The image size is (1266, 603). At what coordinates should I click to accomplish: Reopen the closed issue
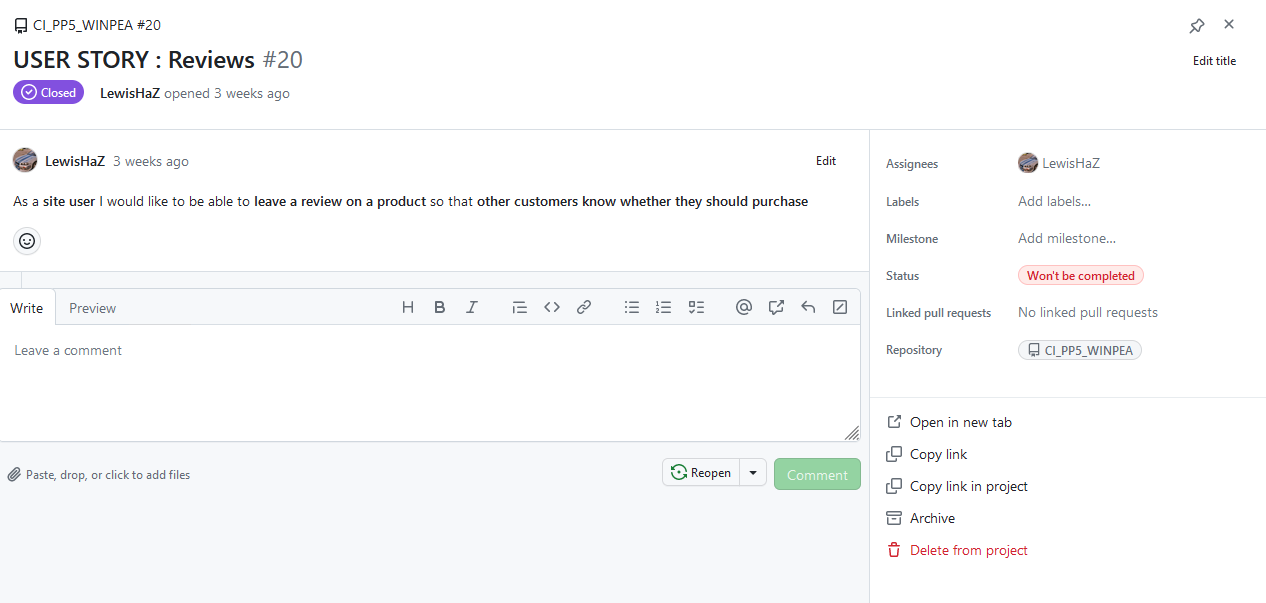click(701, 473)
